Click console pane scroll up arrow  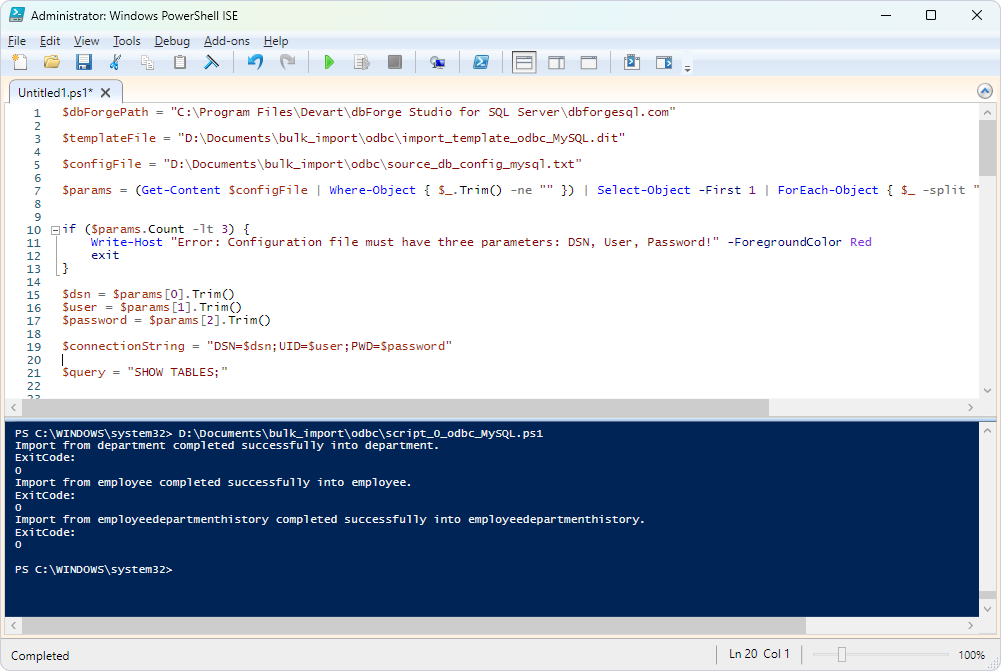pos(988,431)
